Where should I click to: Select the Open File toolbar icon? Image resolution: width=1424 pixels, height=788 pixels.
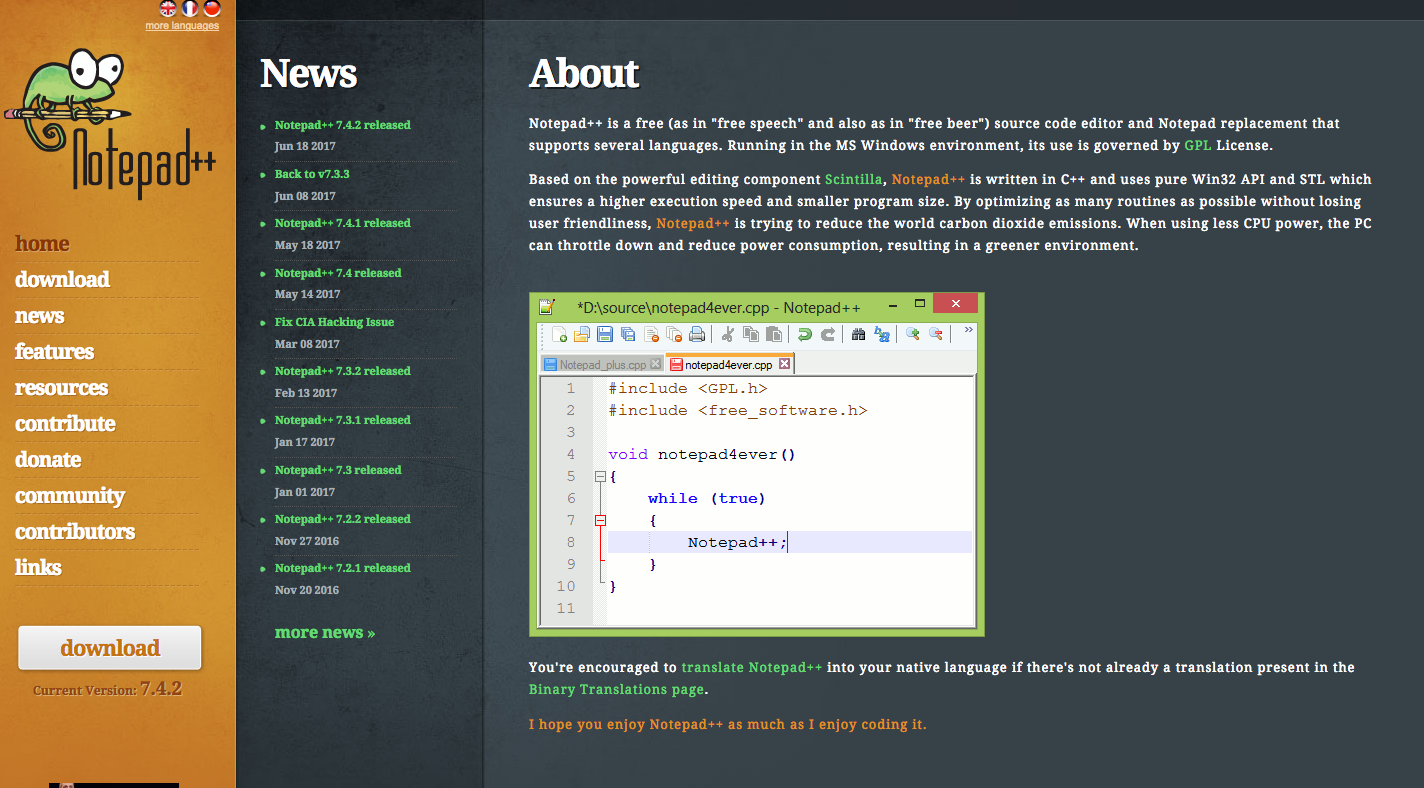582,334
